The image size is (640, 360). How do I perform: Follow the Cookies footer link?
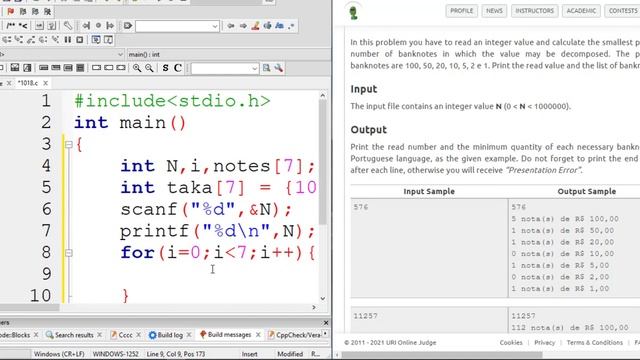coord(511,342)
